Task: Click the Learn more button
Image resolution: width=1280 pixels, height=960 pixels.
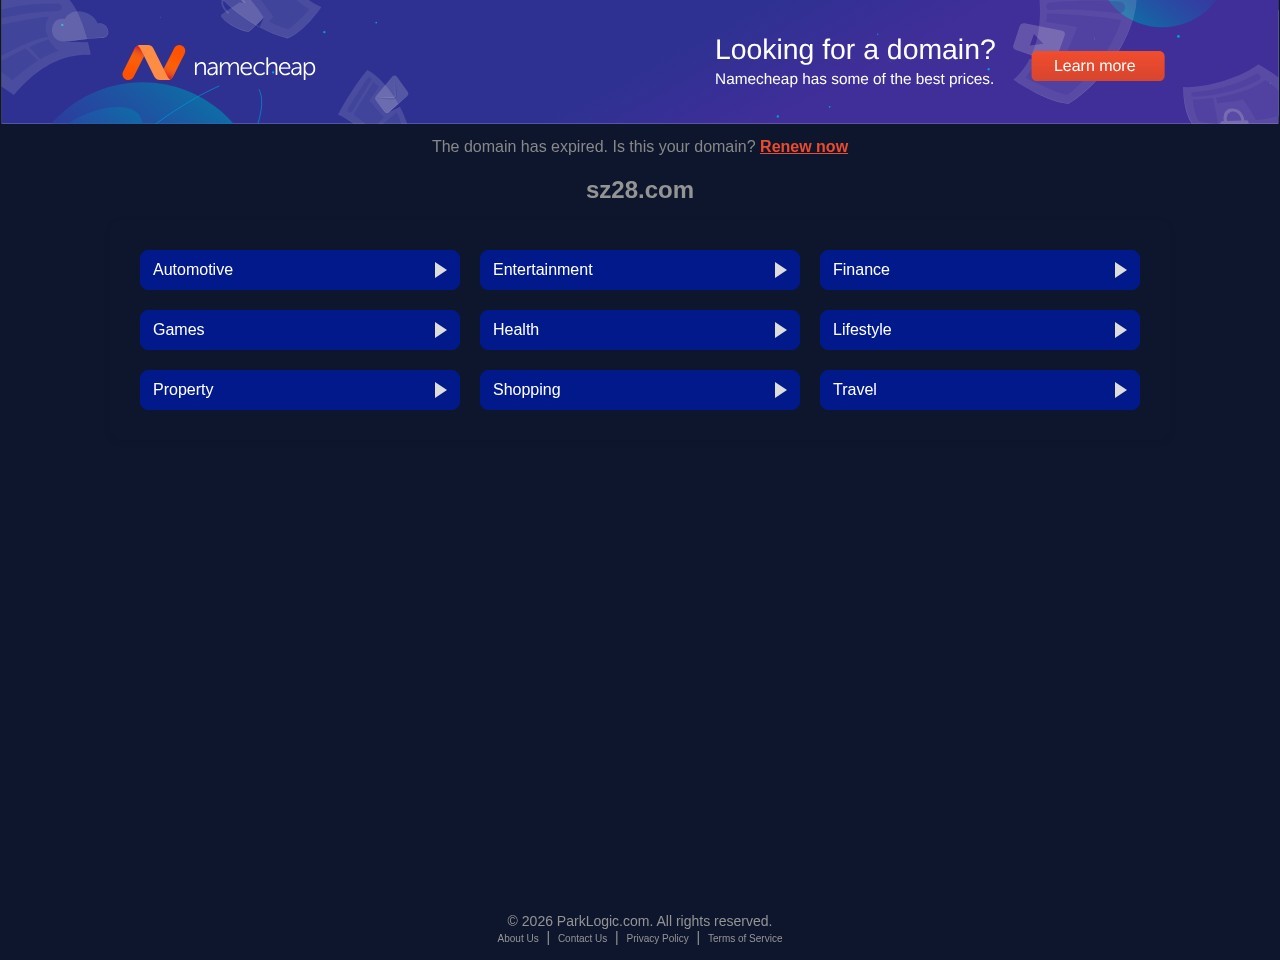Action: 1098,66
